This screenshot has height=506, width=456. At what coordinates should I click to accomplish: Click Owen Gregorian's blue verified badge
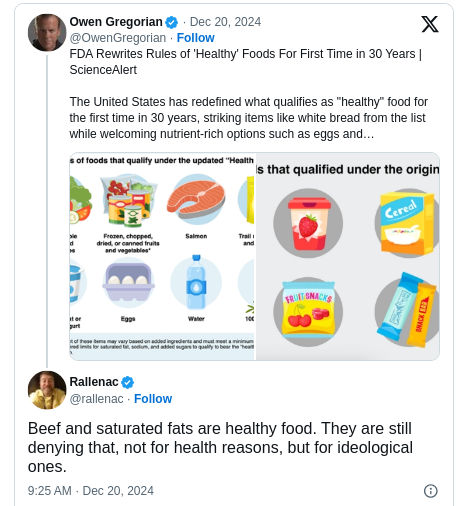(x=172, y=23)
